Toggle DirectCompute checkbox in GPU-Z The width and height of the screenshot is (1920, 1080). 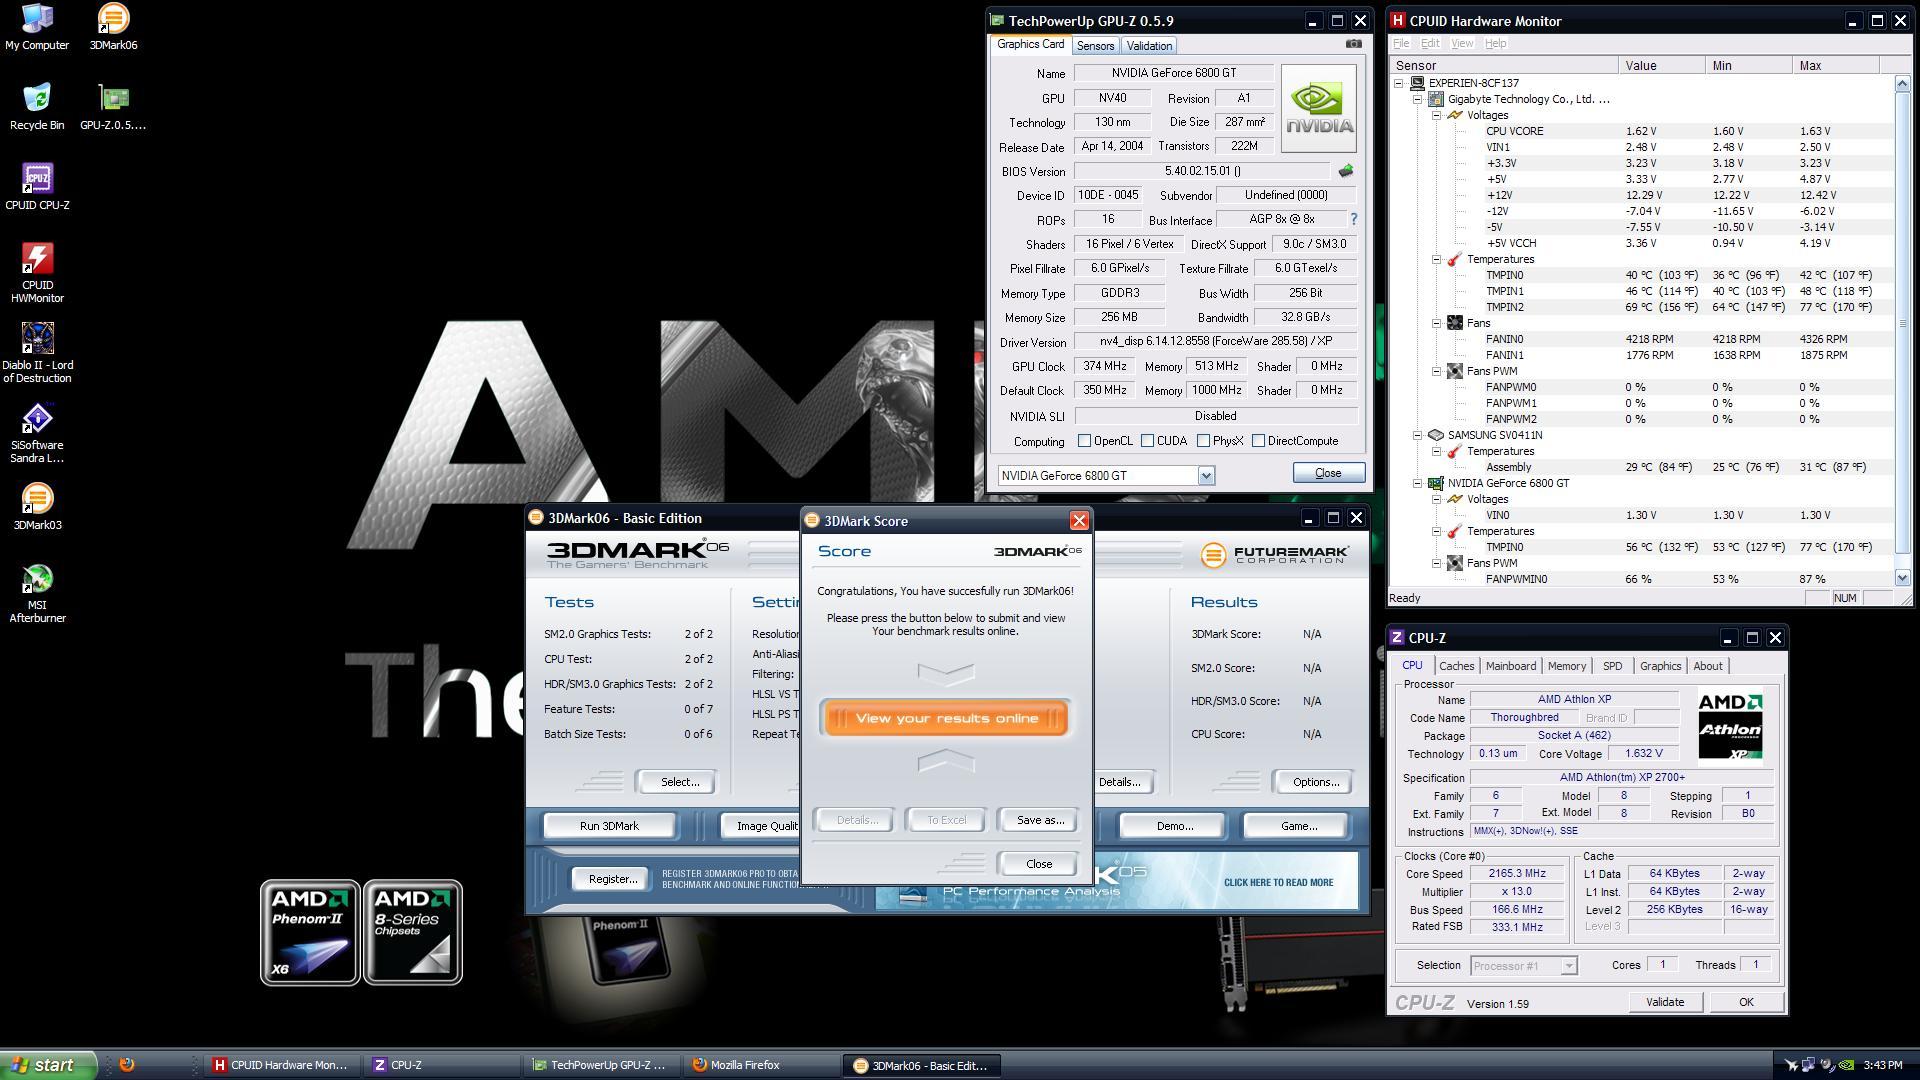(x=1258, y=441)
